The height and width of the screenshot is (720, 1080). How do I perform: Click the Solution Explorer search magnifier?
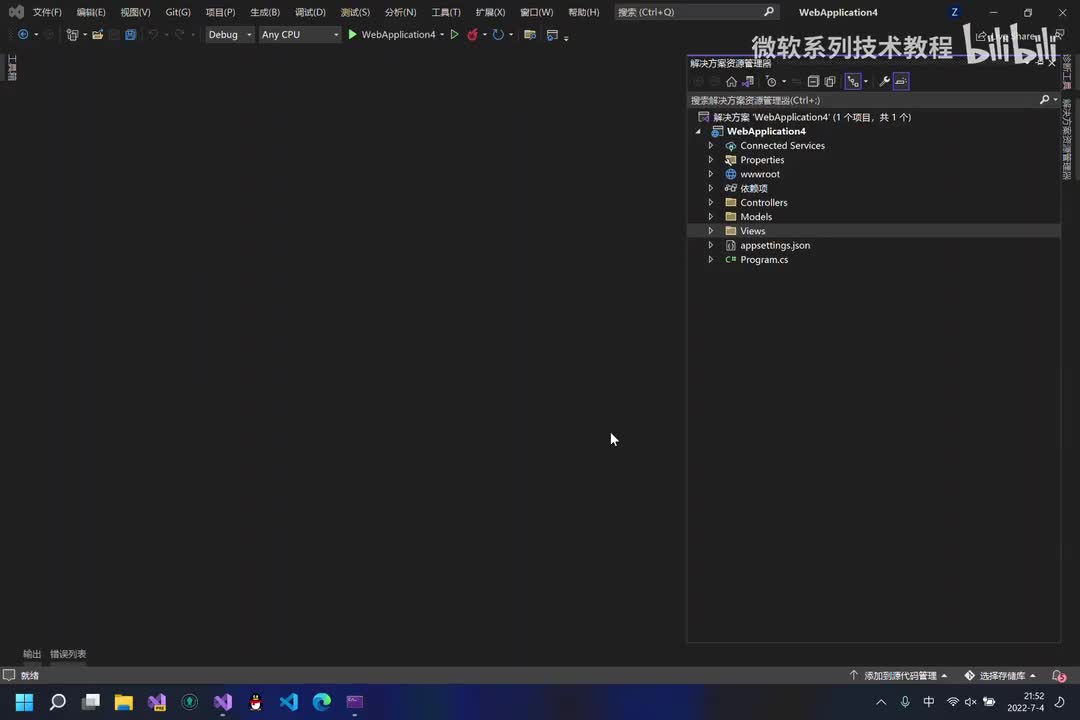1045,100
